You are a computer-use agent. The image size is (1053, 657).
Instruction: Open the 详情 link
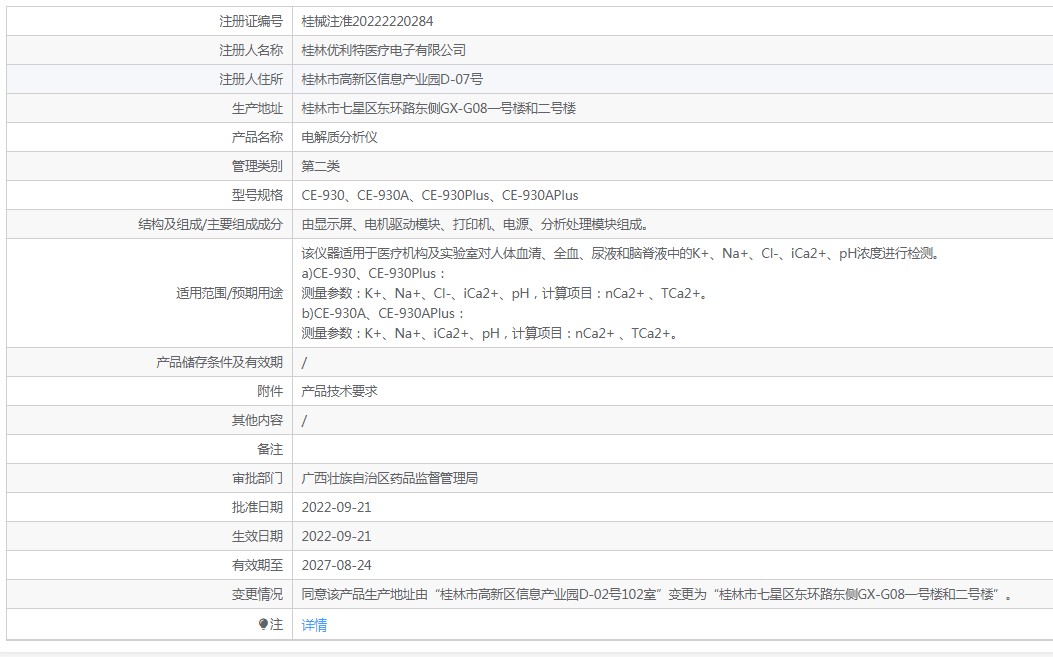(314, 625)
